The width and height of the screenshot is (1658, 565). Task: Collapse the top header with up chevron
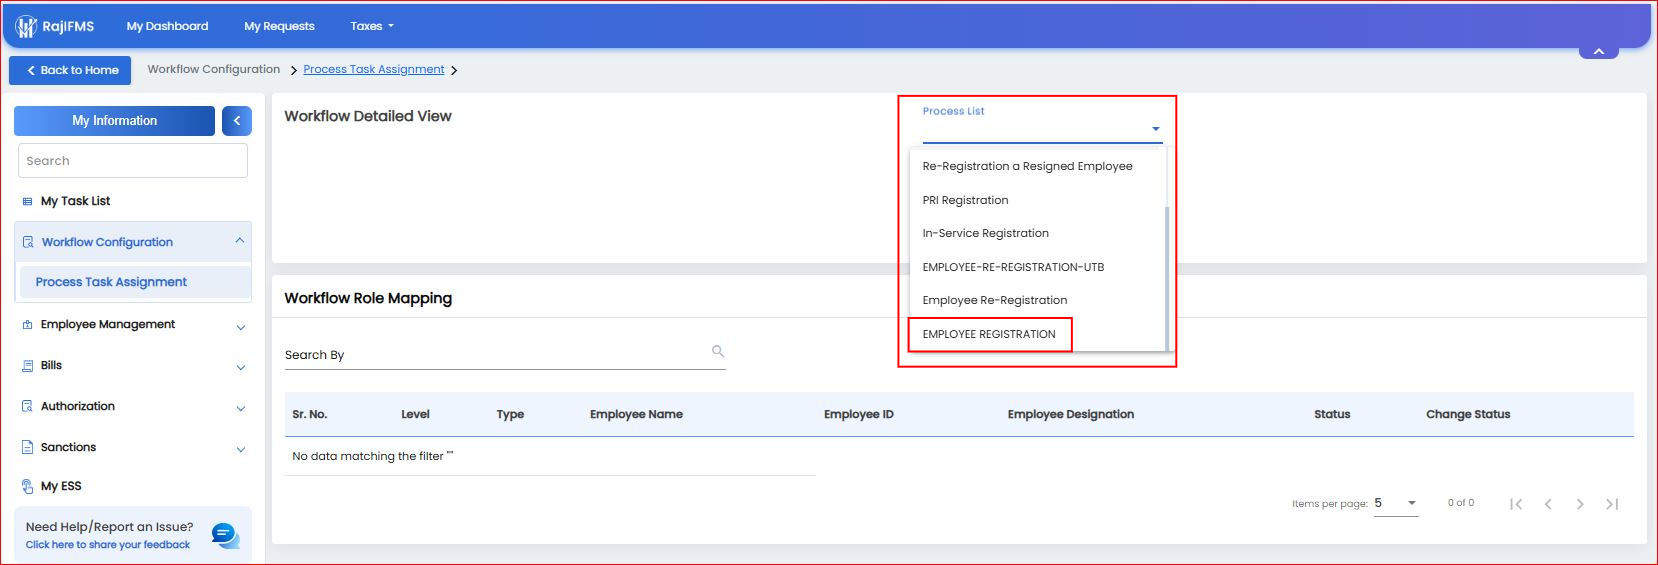(x=1599, y=51)
